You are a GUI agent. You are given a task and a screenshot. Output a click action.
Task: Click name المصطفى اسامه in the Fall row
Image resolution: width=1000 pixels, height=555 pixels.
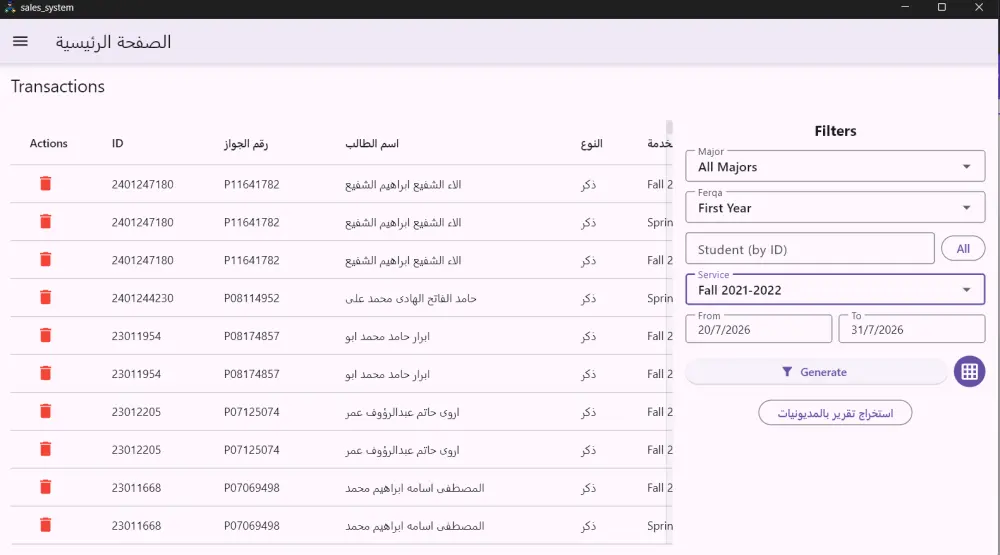pos(415,487)
